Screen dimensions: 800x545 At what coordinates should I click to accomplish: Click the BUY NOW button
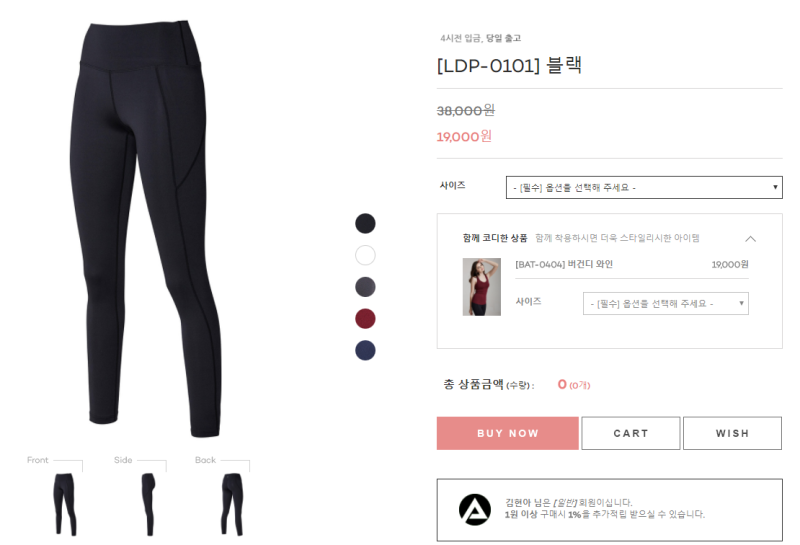point(508,433)
